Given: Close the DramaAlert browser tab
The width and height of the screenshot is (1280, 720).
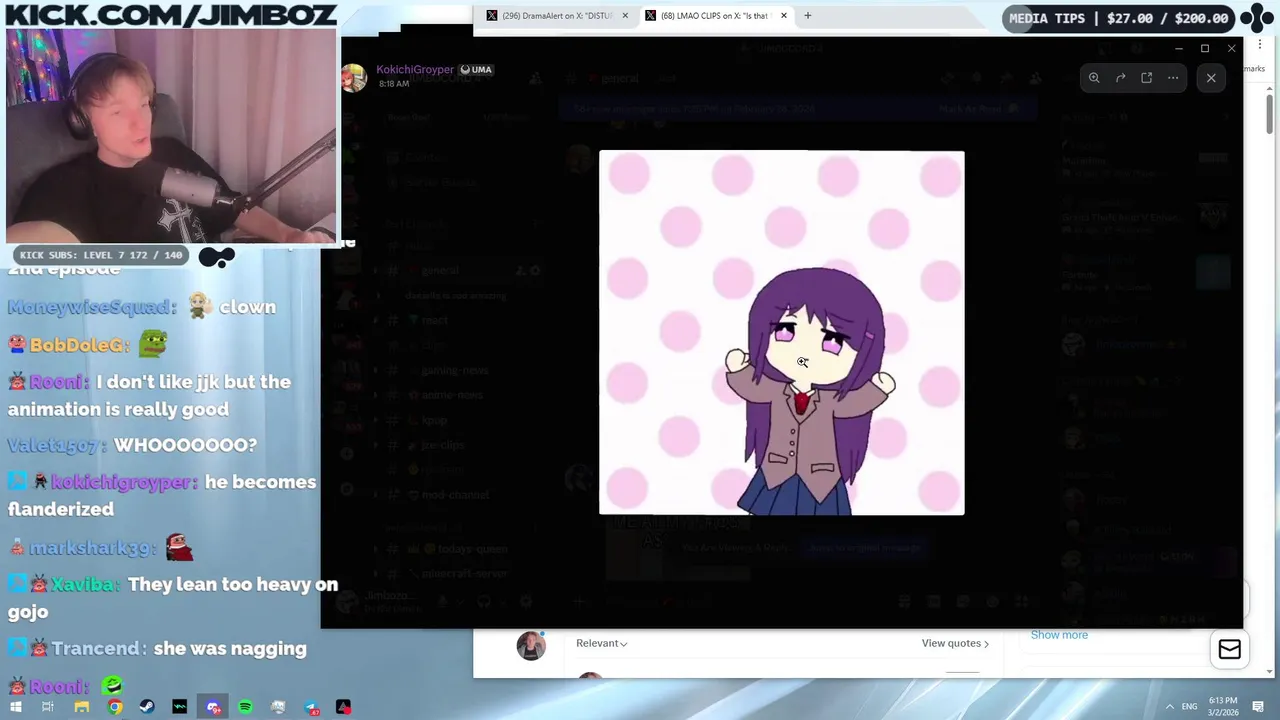Looking at the screenshot, I should pos(625,16).
